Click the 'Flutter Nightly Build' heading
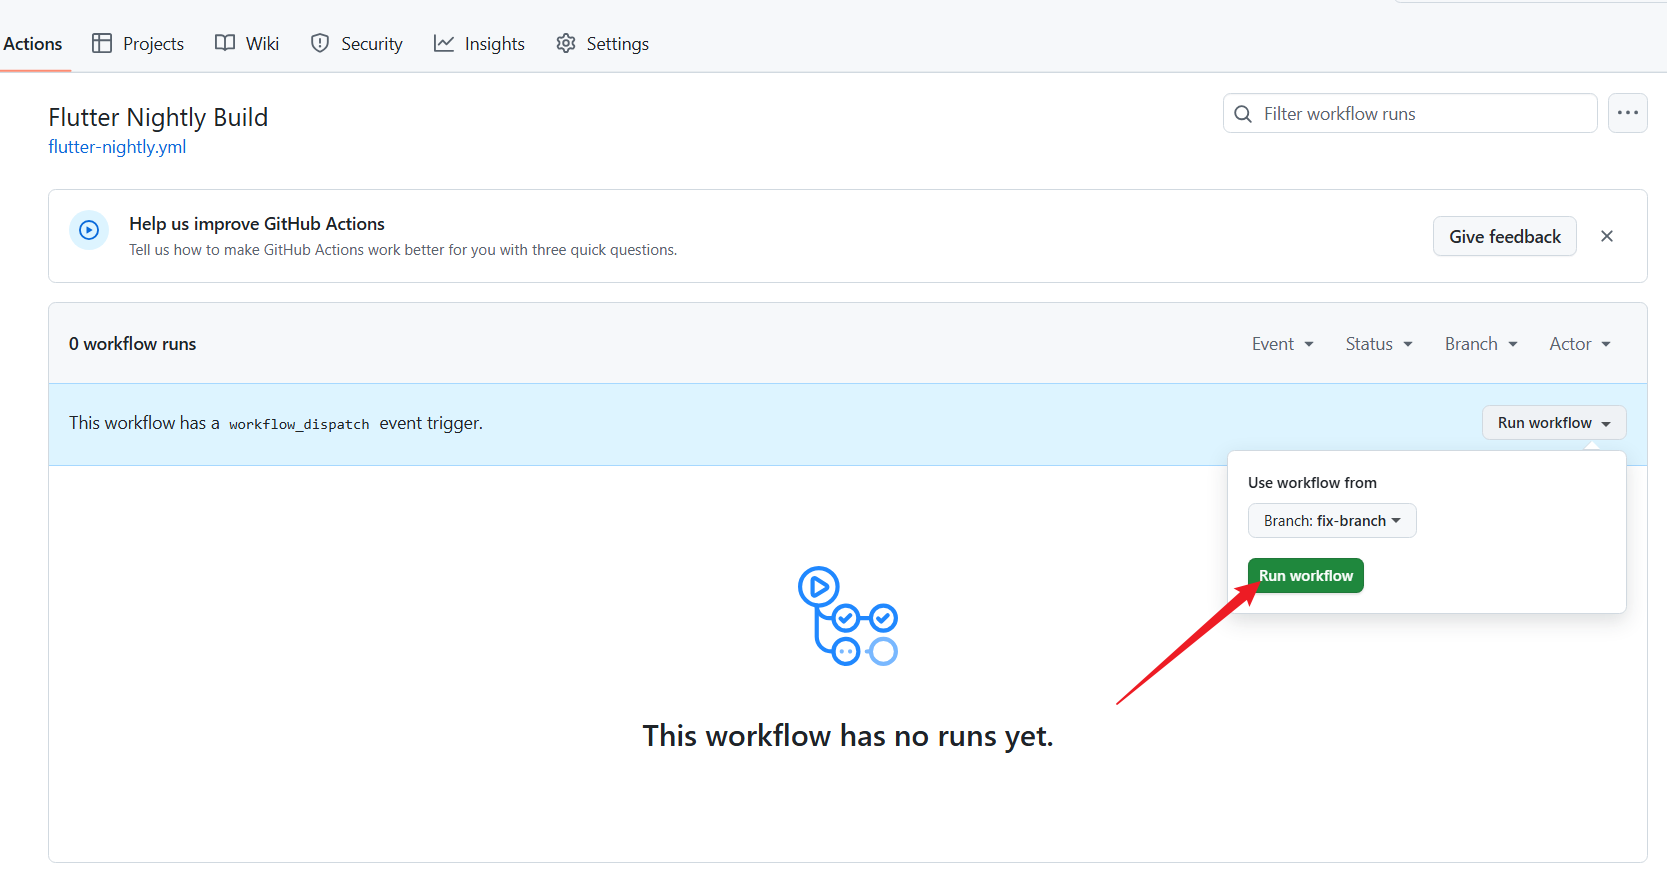Viewport: 1667px width, 876px height. point(158,117)
